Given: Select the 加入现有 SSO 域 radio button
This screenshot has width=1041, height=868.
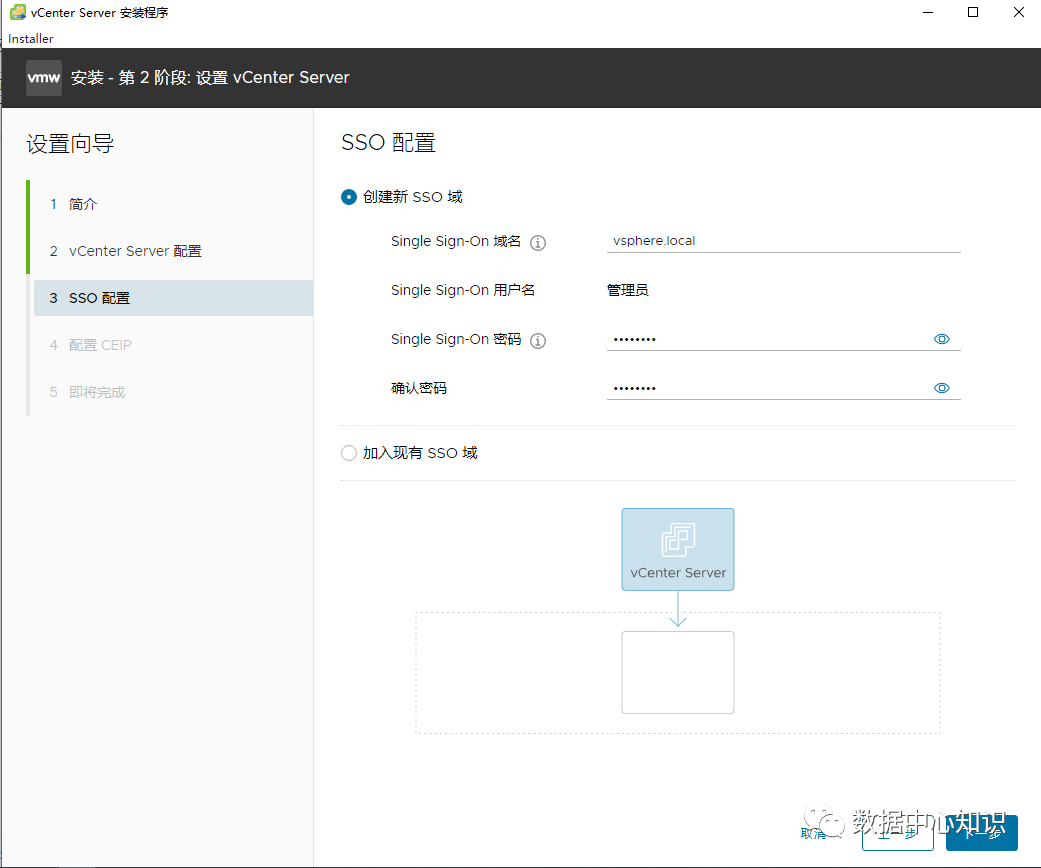Looking at the screenshot, I should (x=349, y=453).
